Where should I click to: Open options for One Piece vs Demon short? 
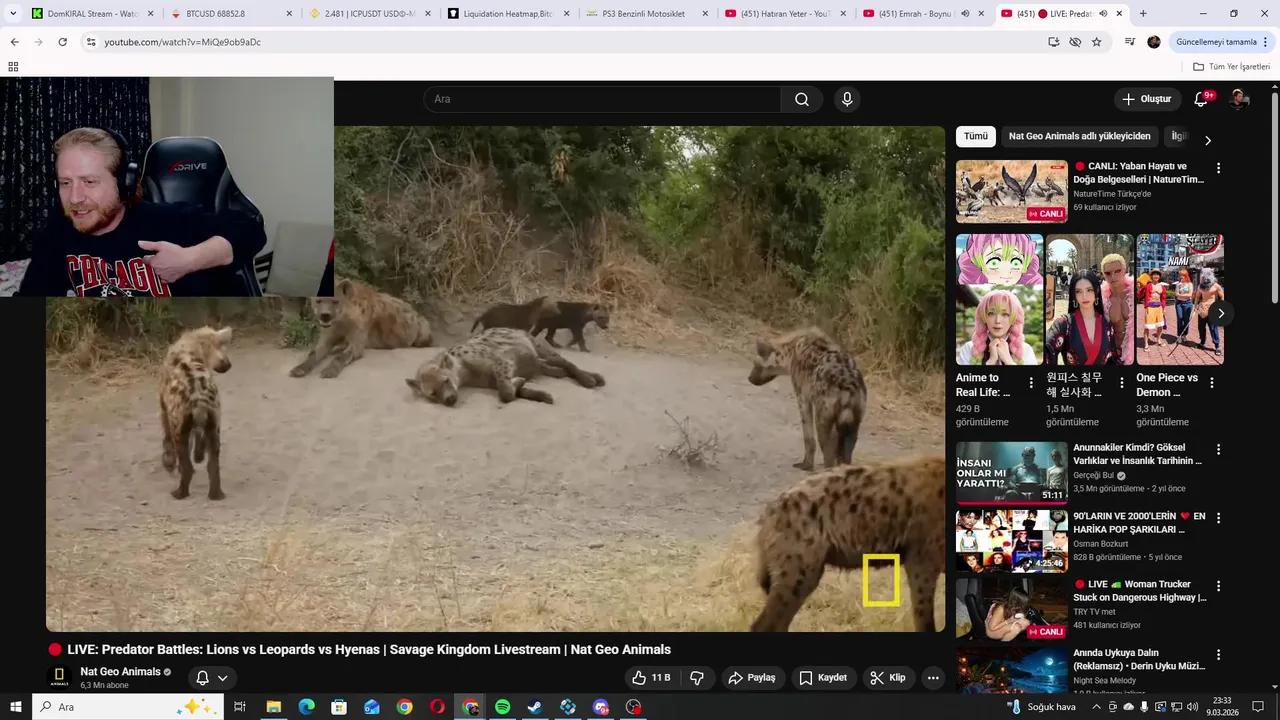point(1212,382)
